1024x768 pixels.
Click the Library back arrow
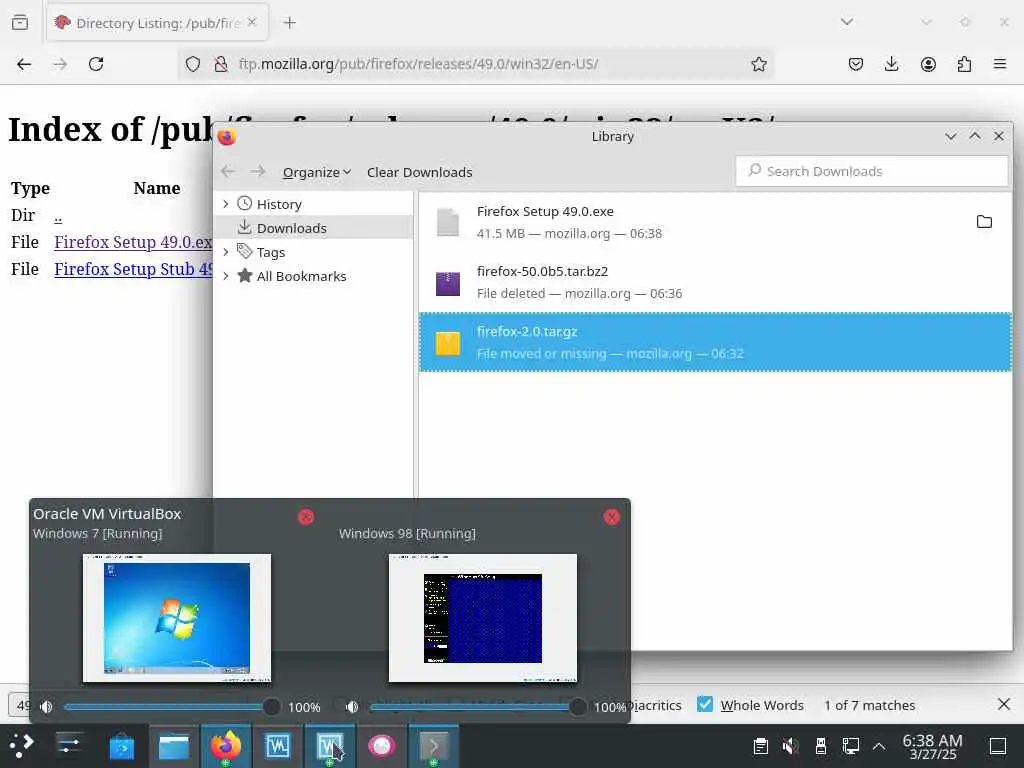[228, 172]
